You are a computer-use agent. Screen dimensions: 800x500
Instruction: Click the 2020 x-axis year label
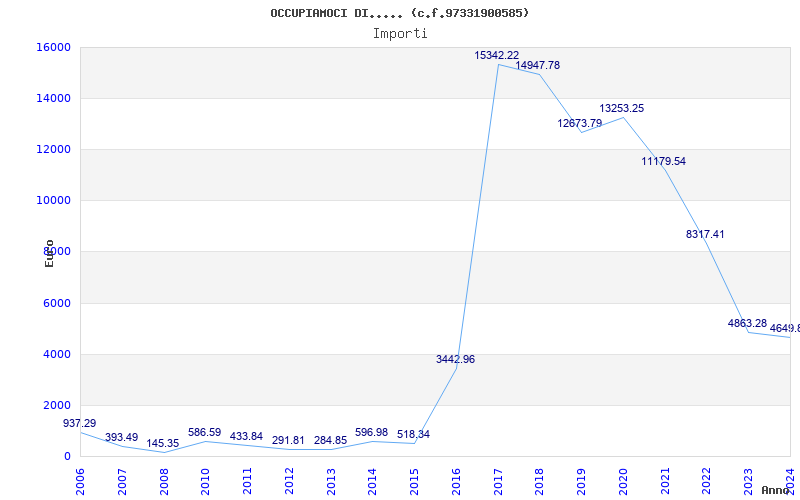(x=623, y=481)
